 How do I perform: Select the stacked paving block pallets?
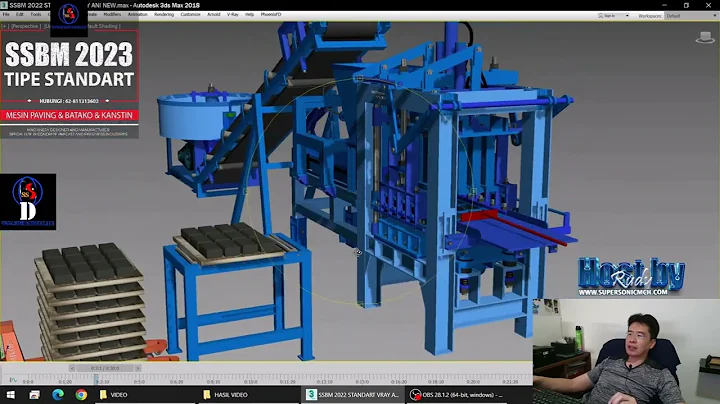pos(91,303)
